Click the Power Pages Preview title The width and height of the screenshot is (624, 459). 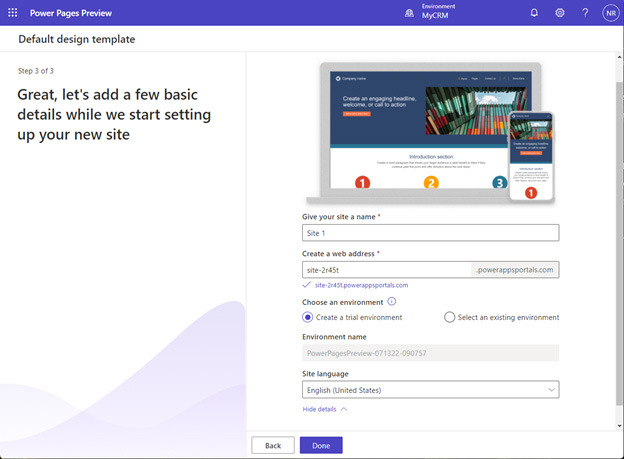tap(71, 13)
